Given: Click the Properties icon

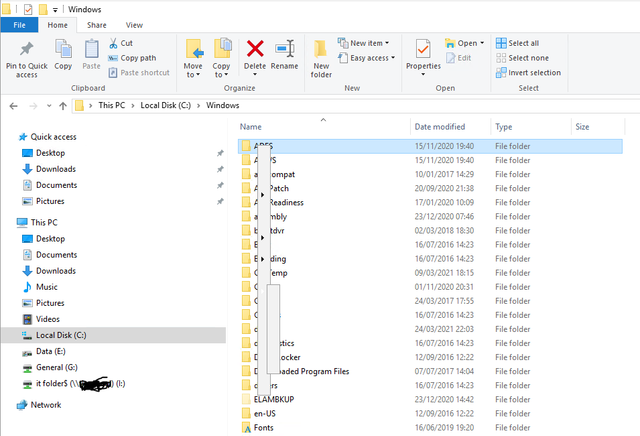Looking at the screenshot, I should click(423, 49).
